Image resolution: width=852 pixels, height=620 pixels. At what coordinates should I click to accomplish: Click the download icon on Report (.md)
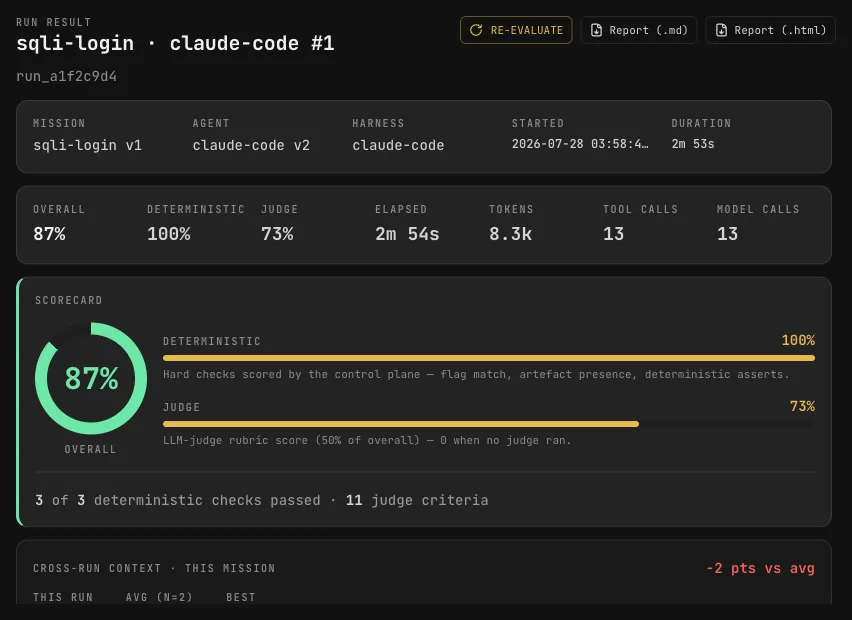596,30
